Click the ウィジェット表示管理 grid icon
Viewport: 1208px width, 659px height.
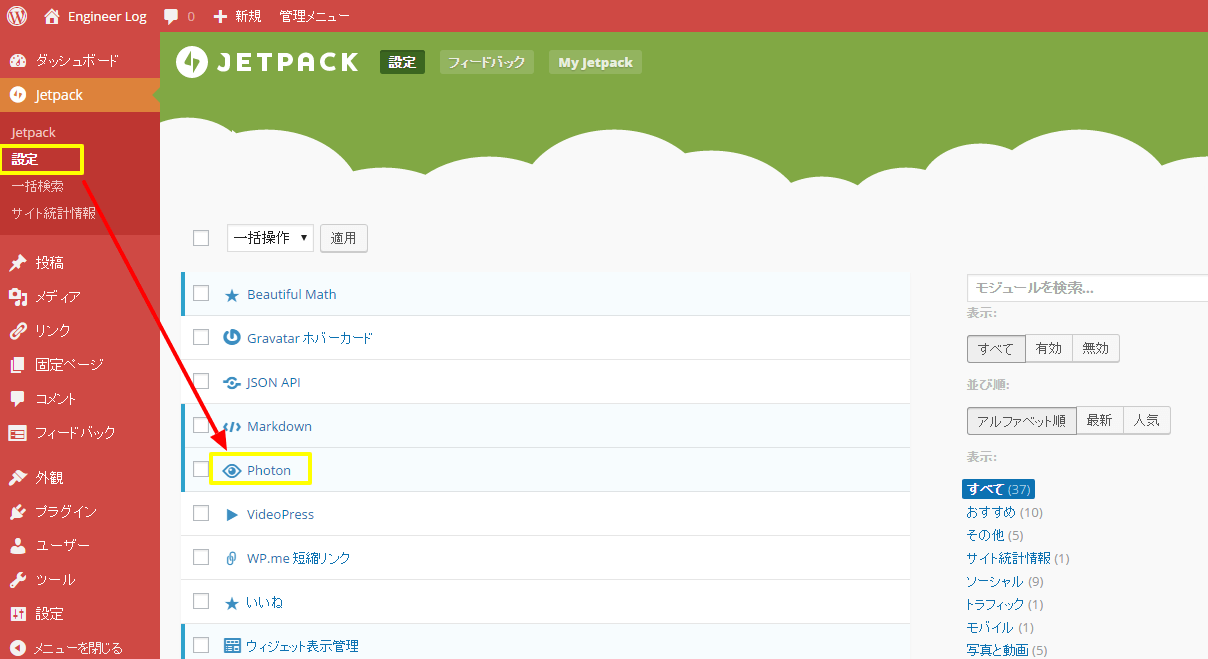point(232,646)
